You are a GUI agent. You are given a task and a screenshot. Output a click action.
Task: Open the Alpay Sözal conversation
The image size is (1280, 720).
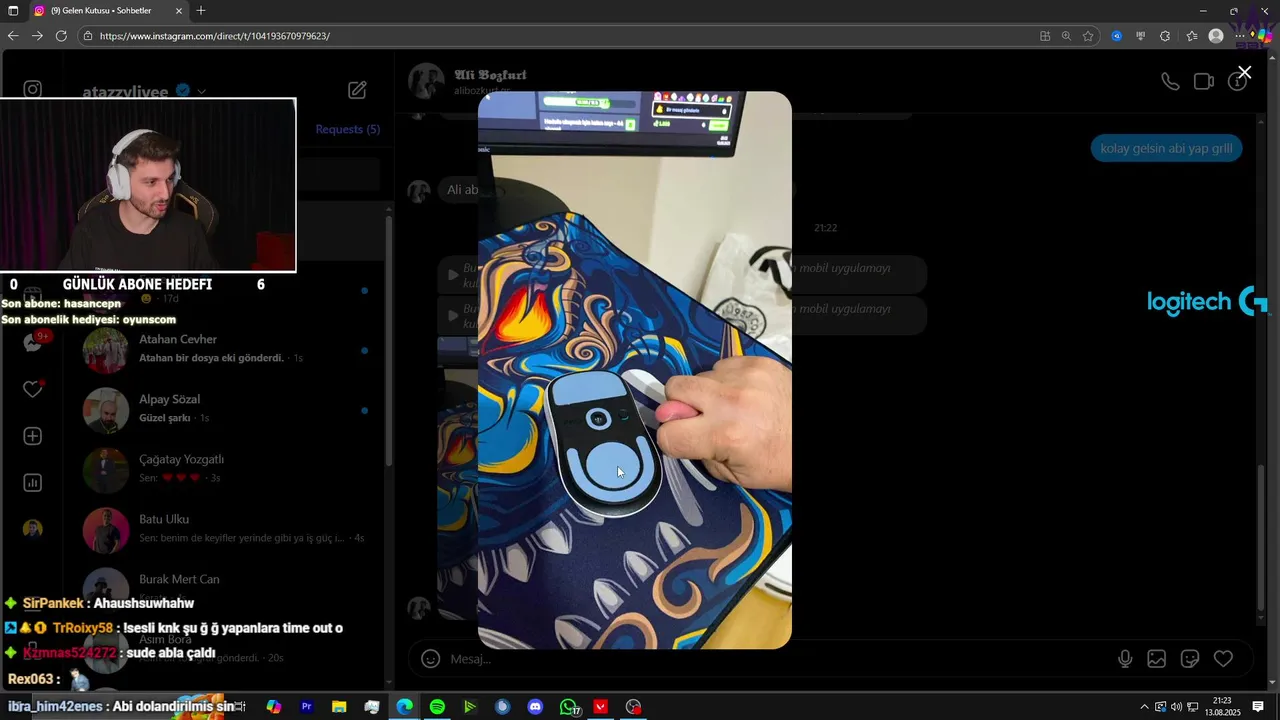pos(226,408)
